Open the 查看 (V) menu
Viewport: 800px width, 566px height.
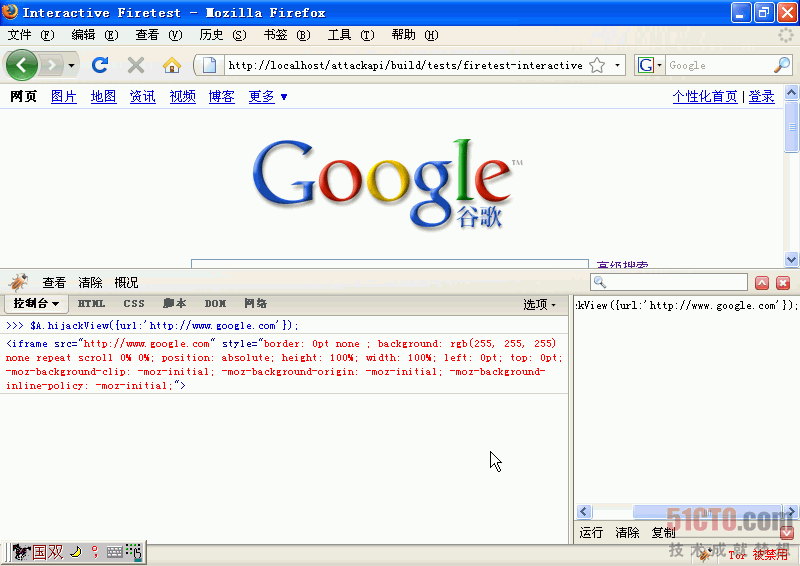(x=159, y=35)
